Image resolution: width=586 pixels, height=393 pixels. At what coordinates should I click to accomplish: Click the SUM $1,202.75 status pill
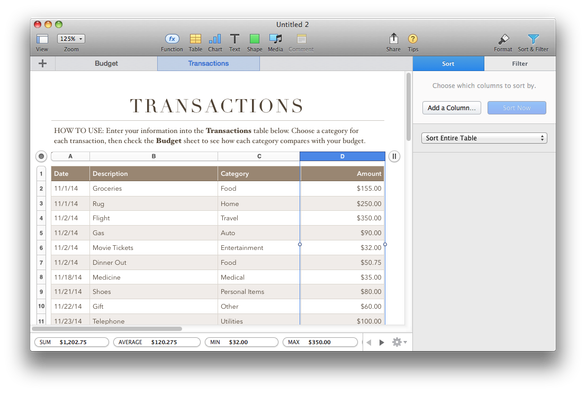point(71,342)
